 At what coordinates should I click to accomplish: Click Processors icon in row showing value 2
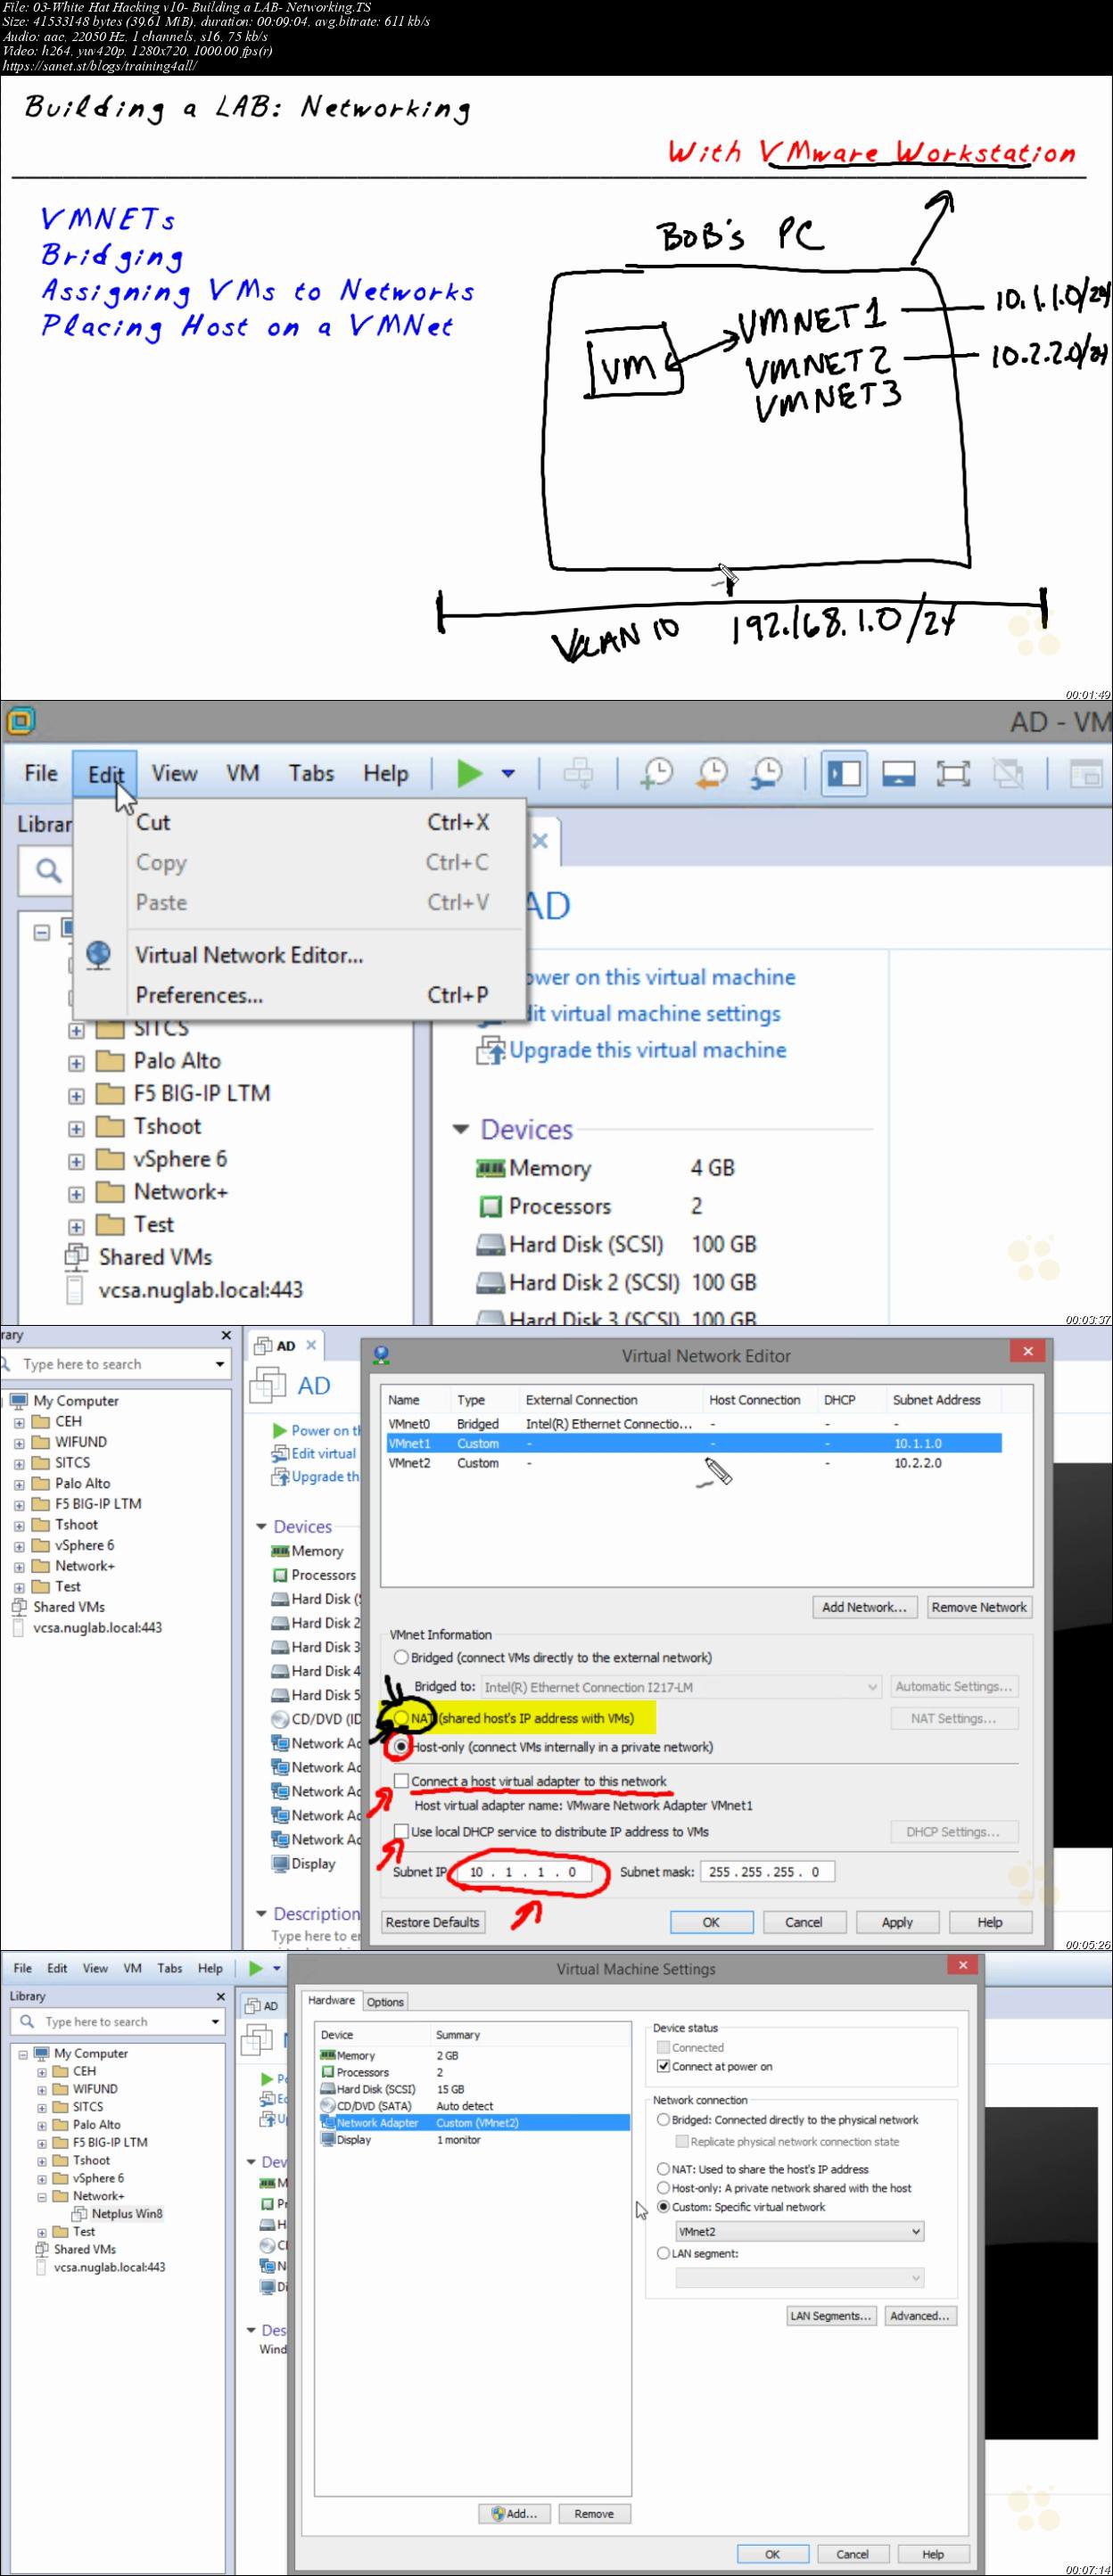click(x=490, y=1207)
